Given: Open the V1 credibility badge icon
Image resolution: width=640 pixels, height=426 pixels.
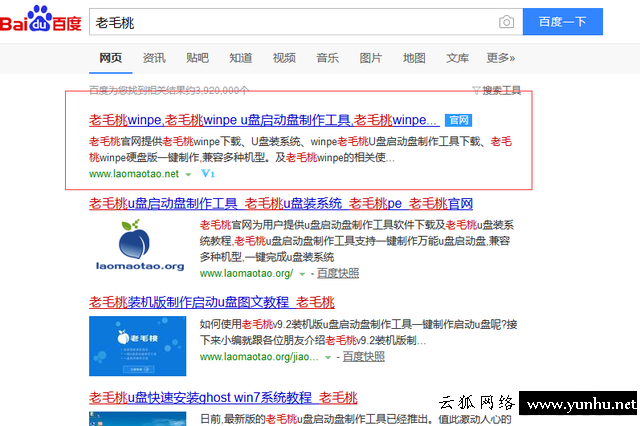Looking at the screenshot, I should click(208, 173).
